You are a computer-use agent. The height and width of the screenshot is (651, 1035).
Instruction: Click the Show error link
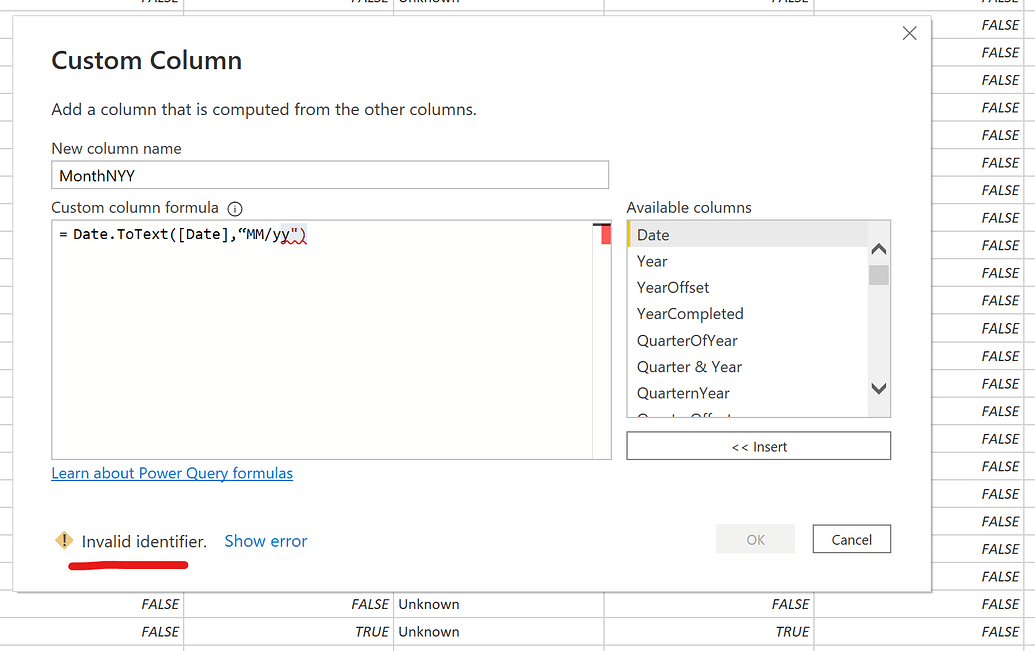click(265, 541)
